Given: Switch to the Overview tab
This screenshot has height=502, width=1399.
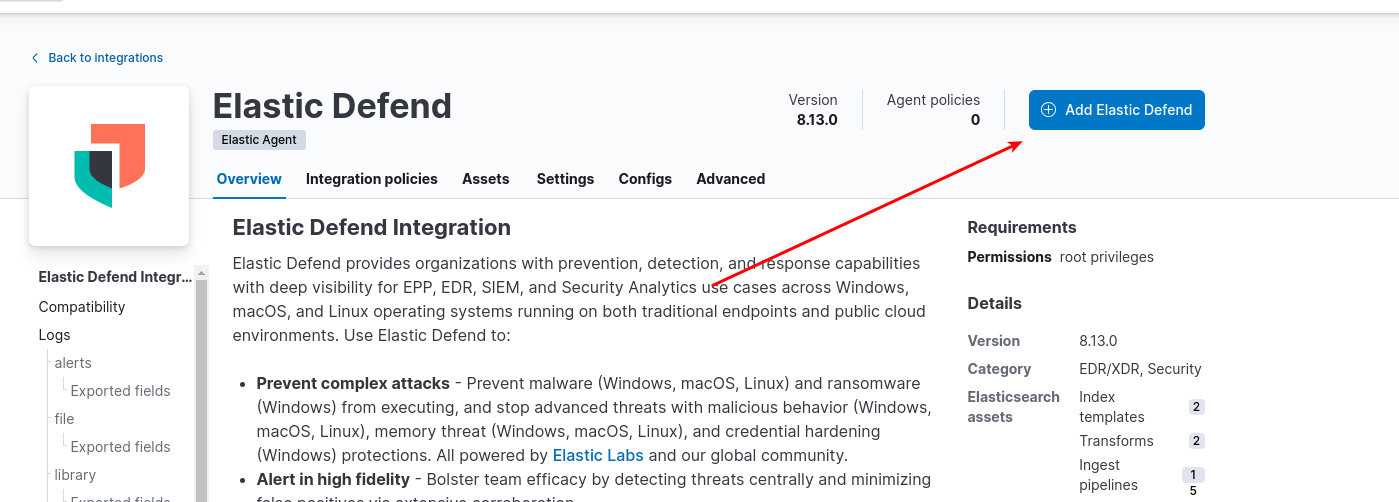Looking at the screenshot, I should click(x=249, y=179).
